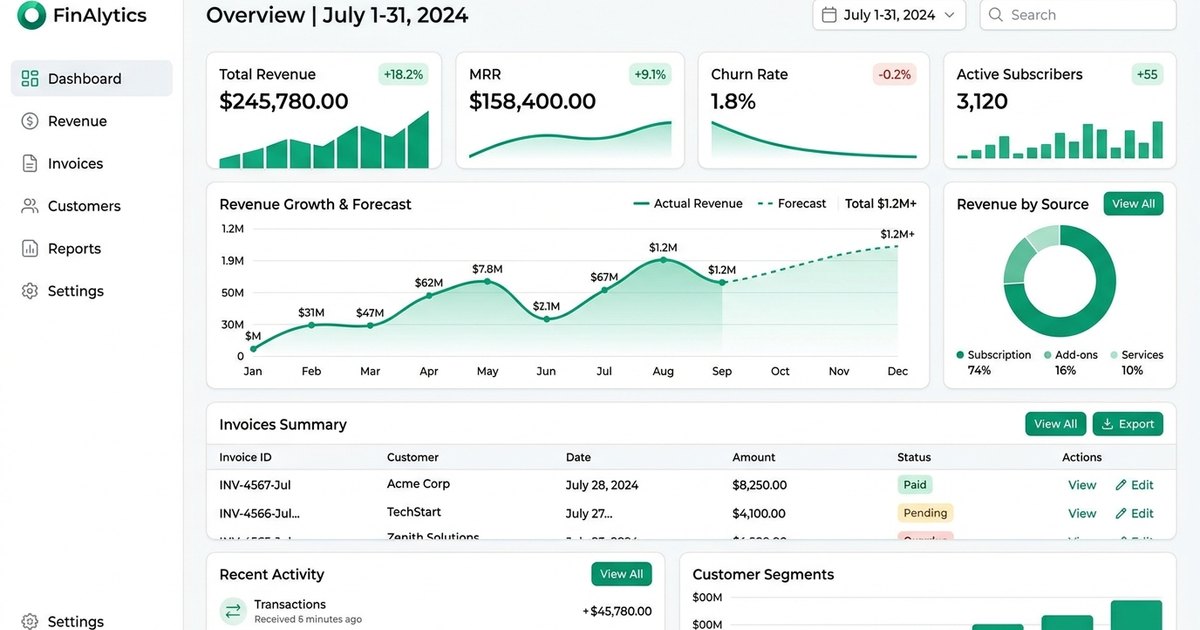Screen dimensions: 1200x630
Task: Select the Jun $2.1M data point
Action: pos(546,319)
